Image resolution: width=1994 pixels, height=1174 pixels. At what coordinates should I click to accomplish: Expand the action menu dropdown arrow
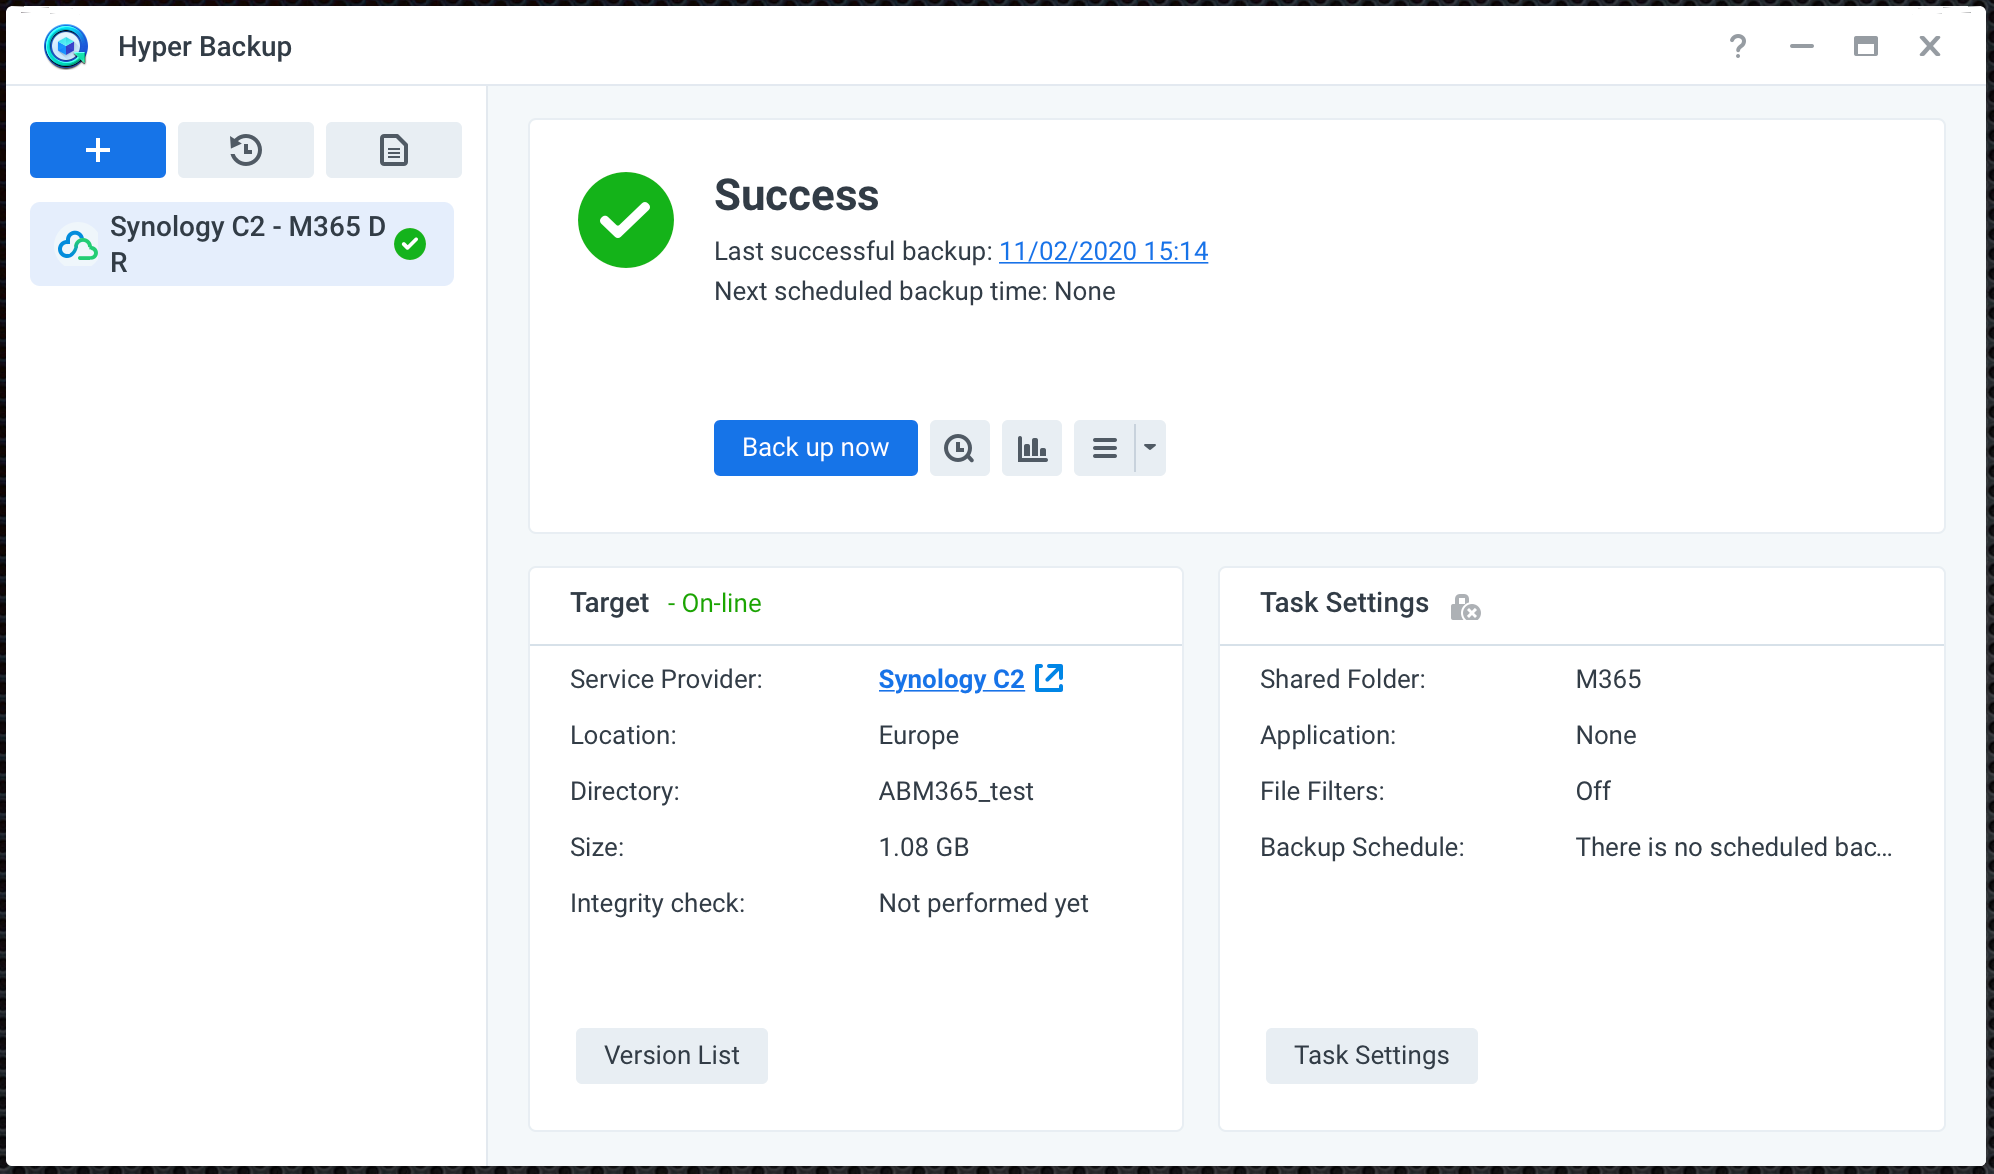tap(1150, 448)
